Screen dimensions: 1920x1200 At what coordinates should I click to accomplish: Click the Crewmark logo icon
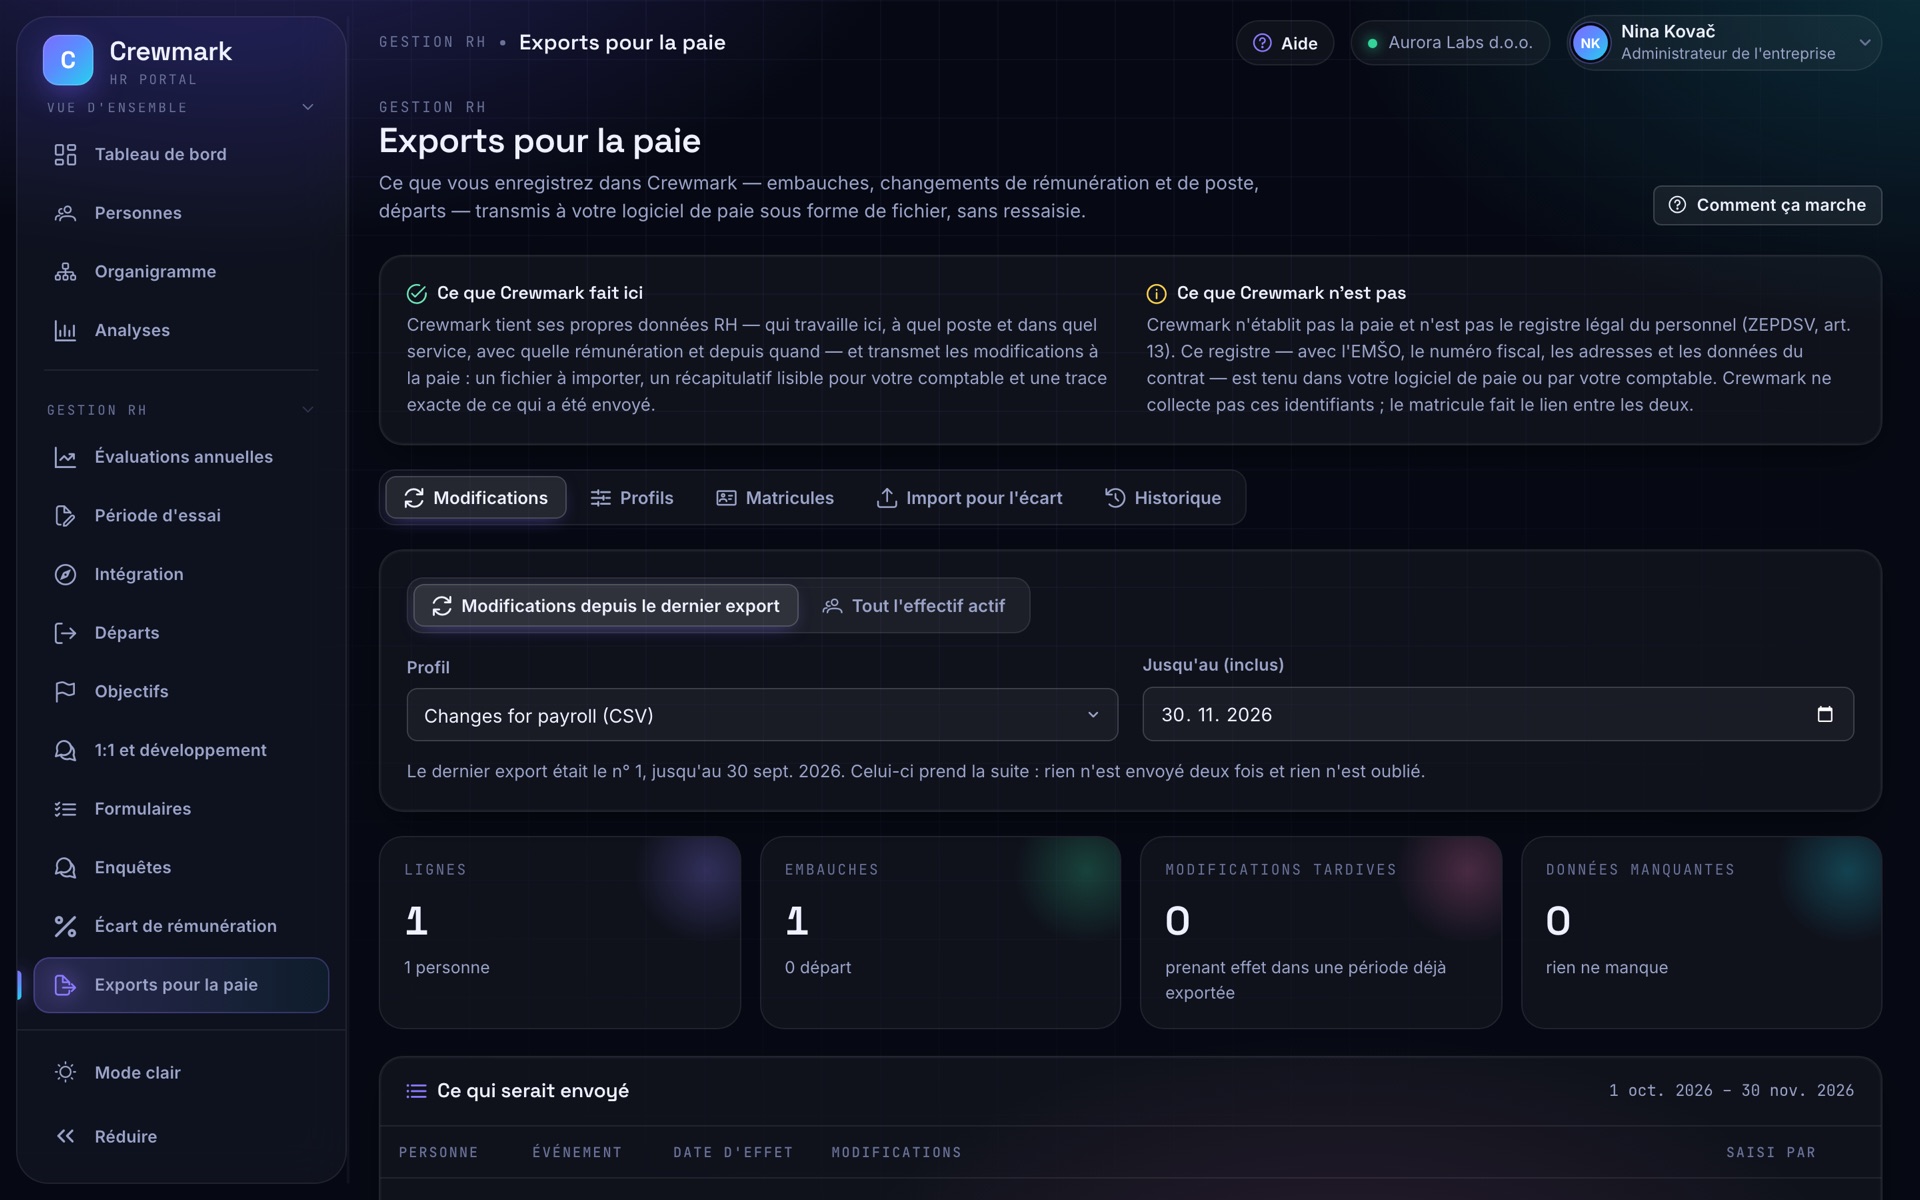68,60
